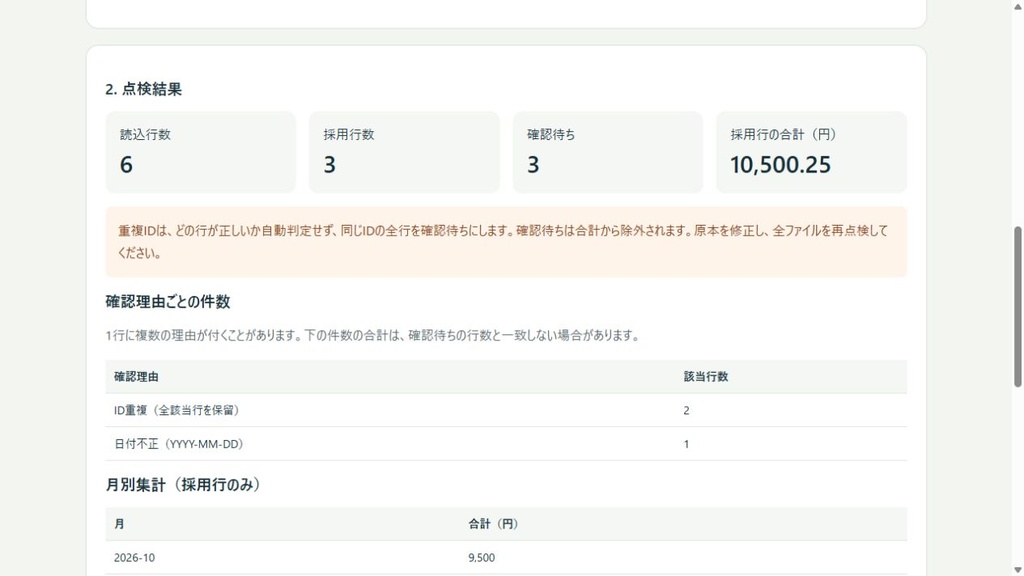This screenshot has width=1024, height=576.
Task: Click the '採用行の合計（円）' card label
Action: pos(783,135)
